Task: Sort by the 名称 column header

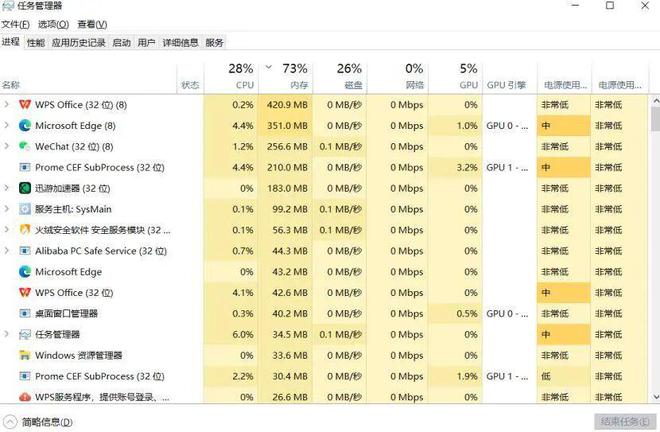Action: pos(88,77)
